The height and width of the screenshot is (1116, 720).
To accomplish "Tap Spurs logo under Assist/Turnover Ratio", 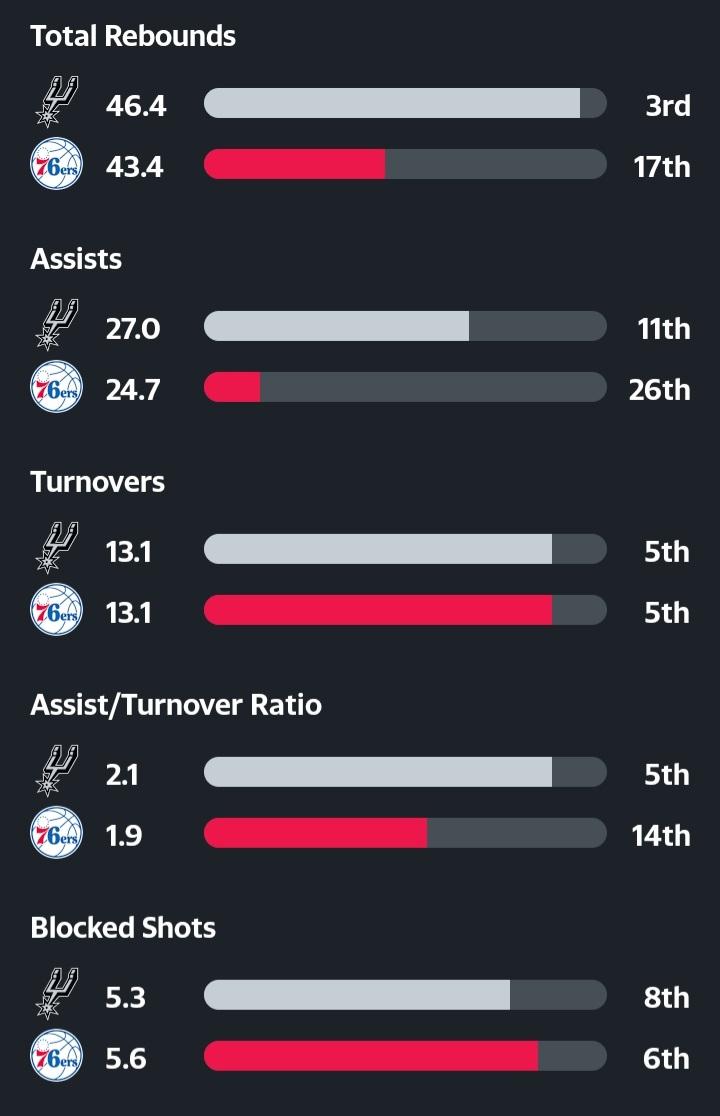I will [x=56, y=771].
